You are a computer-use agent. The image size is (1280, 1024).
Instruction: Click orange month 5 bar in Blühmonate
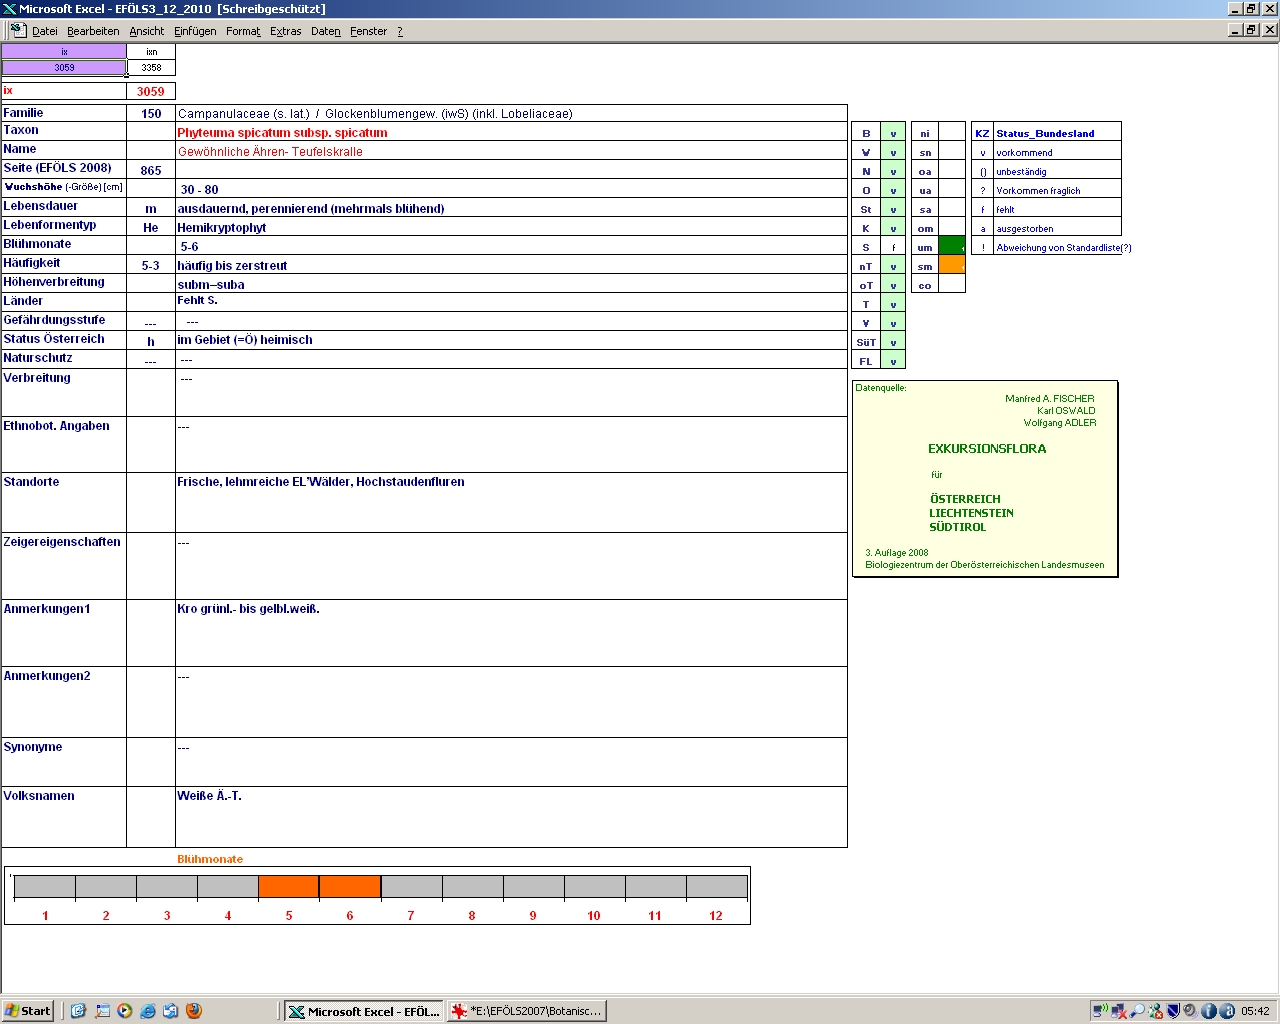[289, 887]
